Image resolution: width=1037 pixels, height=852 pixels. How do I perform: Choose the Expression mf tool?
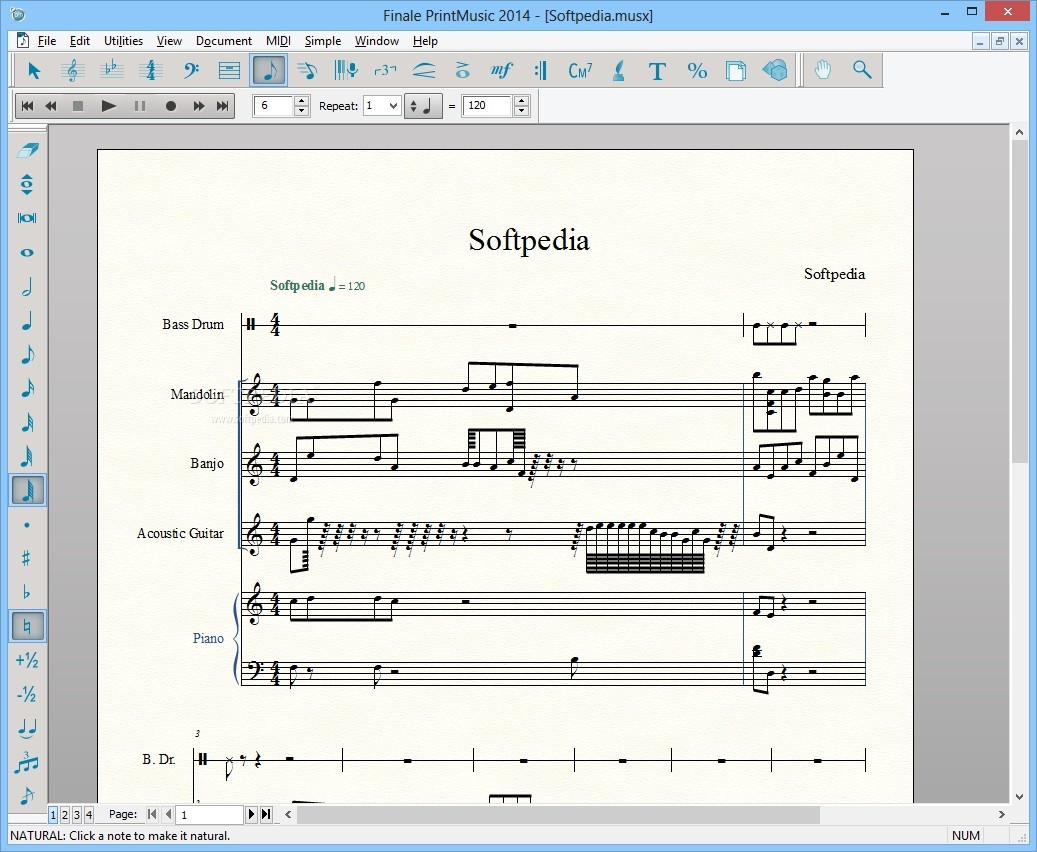click(x=501, y=70)
